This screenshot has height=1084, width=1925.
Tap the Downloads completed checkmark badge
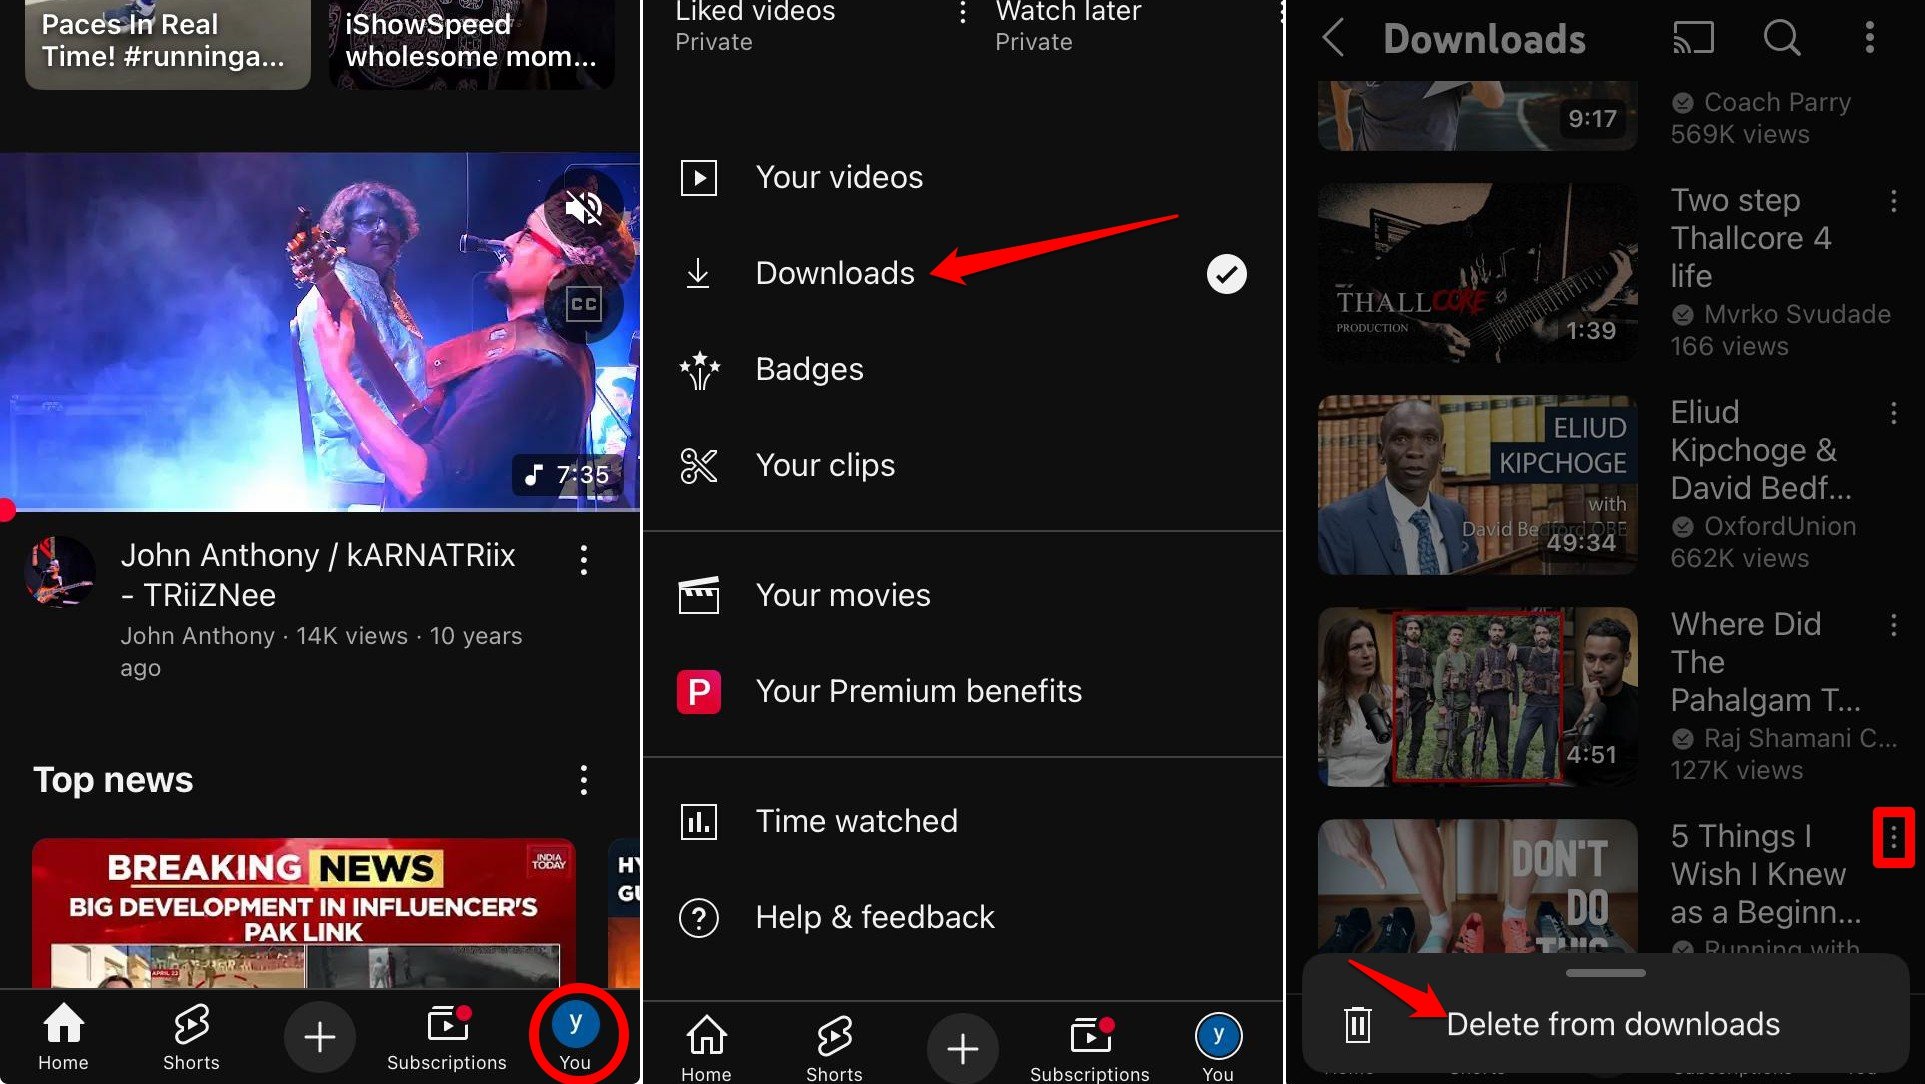pyautogui.click(x=1227, y=273)
